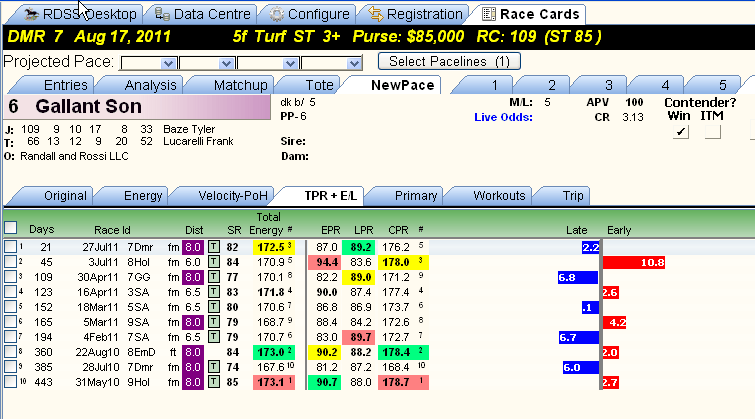
Task: Open the first Projected Pace dropdown
Action: [x=168, y=64]
